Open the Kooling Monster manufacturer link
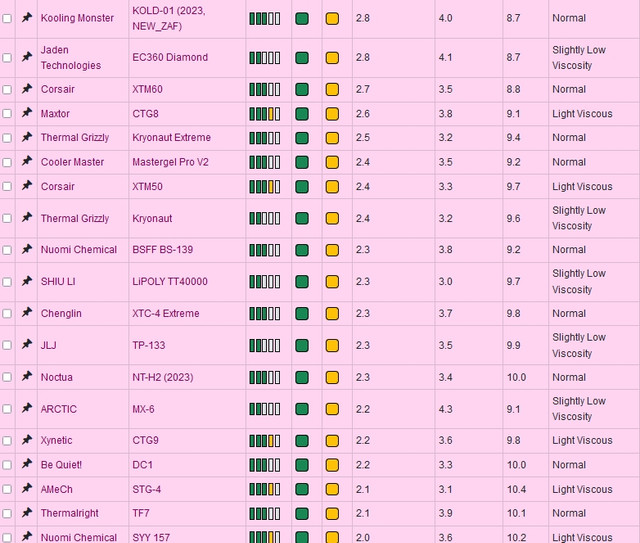This screenshot has width=640, height=543. coord(77,18)
